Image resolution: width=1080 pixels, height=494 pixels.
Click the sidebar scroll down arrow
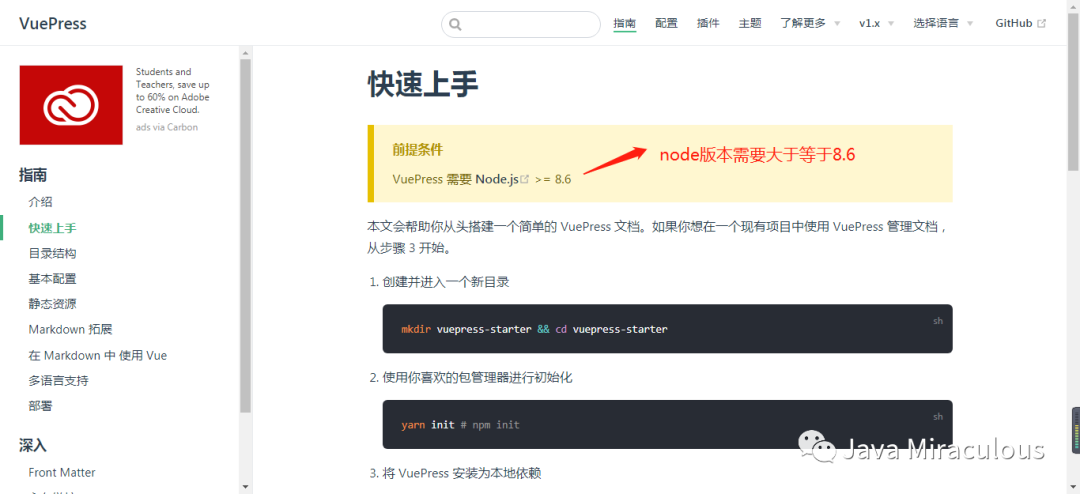[245, 487]
